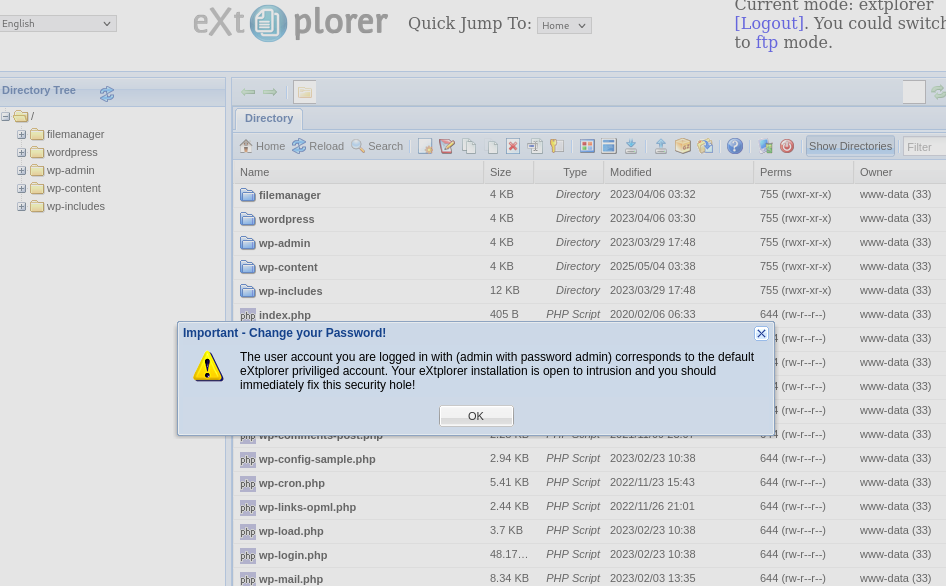Click the Upload arrow icon

[661, 147]
